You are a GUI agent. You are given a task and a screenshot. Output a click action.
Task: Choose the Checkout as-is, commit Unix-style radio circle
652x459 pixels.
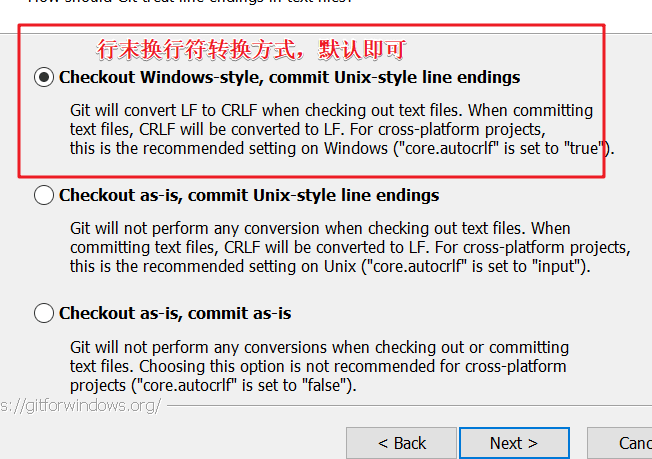point(44,195)
